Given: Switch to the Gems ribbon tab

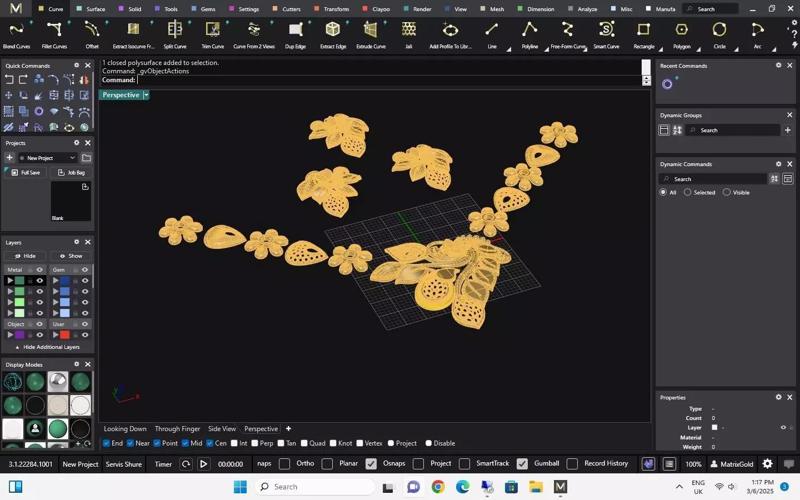Looking at the screenshot, I should click(204, 9).
